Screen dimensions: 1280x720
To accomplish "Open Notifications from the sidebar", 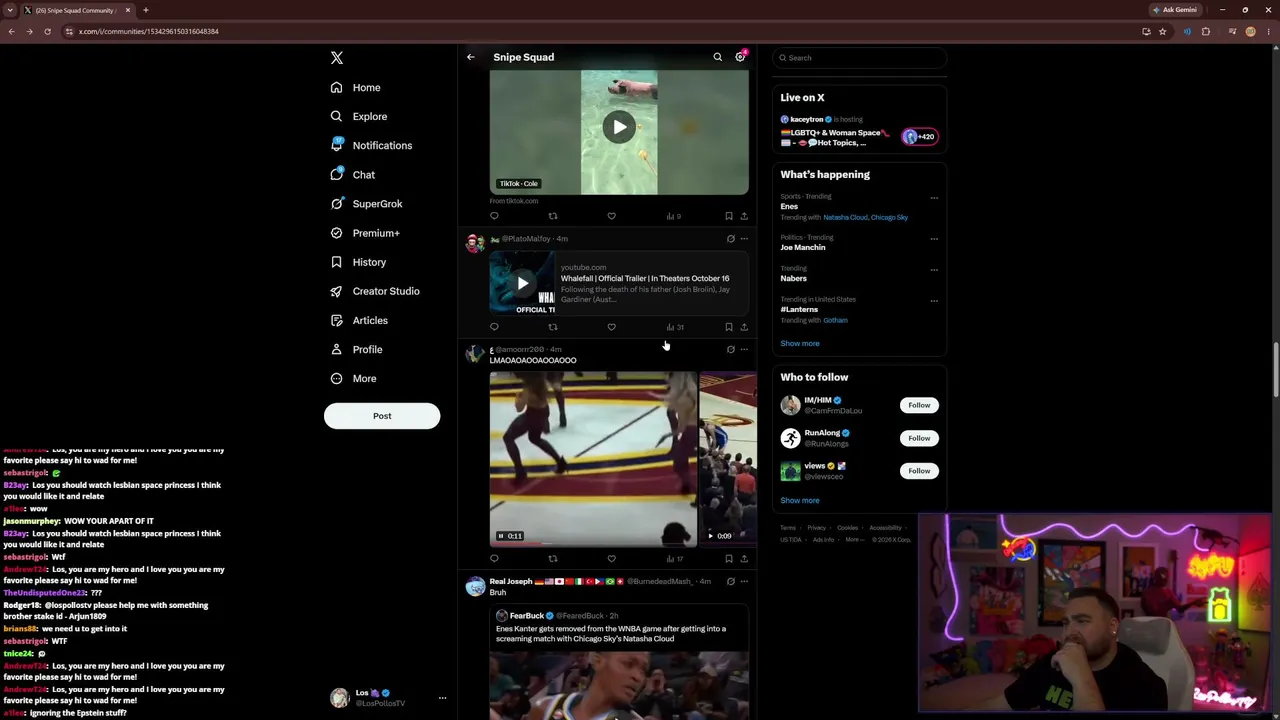I will pyautogui.click(x=371, y=146).
